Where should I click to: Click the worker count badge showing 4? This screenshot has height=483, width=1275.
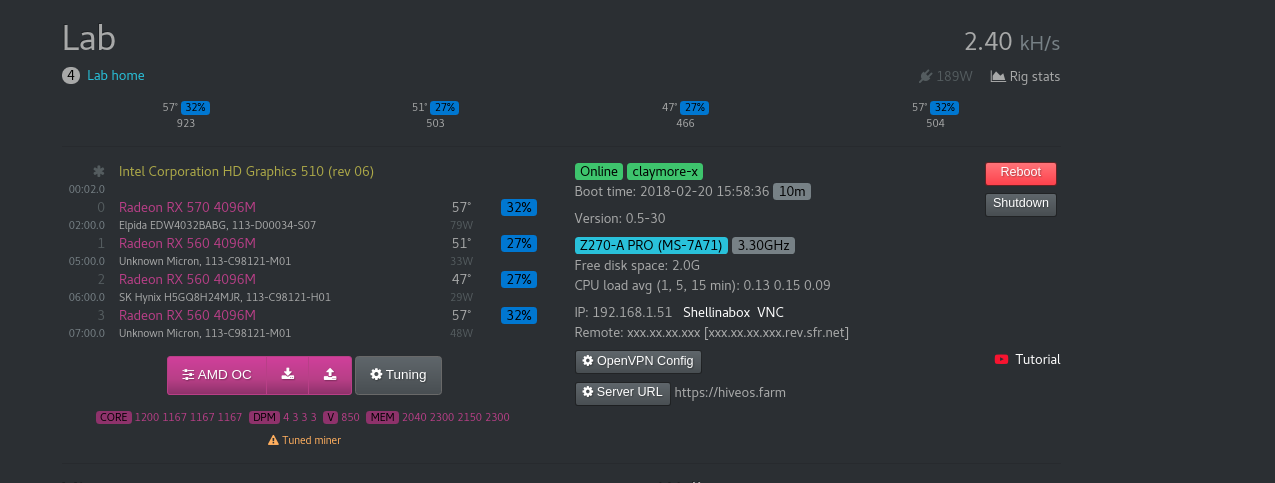coord(71,75)
